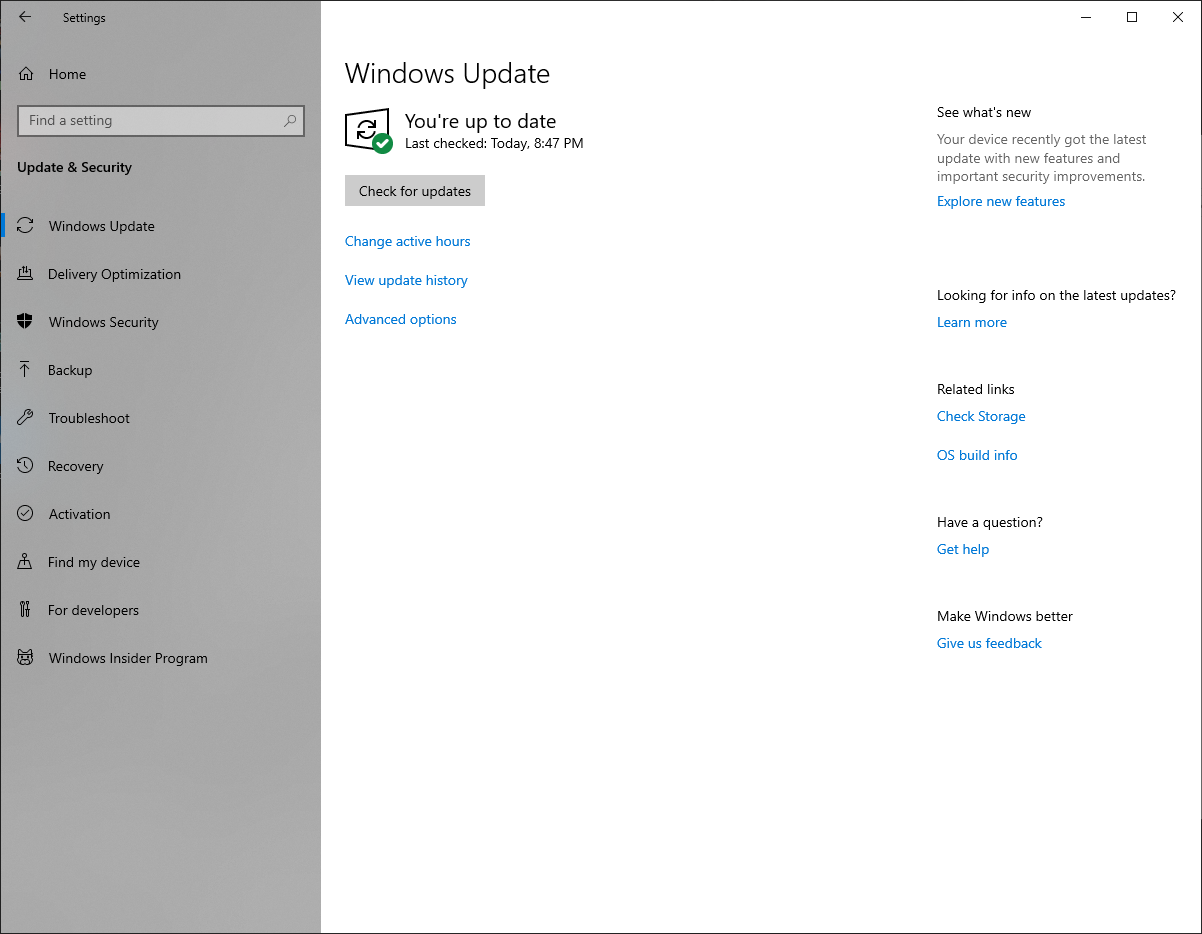Click the Home house icon

click(x=26, y=74)
